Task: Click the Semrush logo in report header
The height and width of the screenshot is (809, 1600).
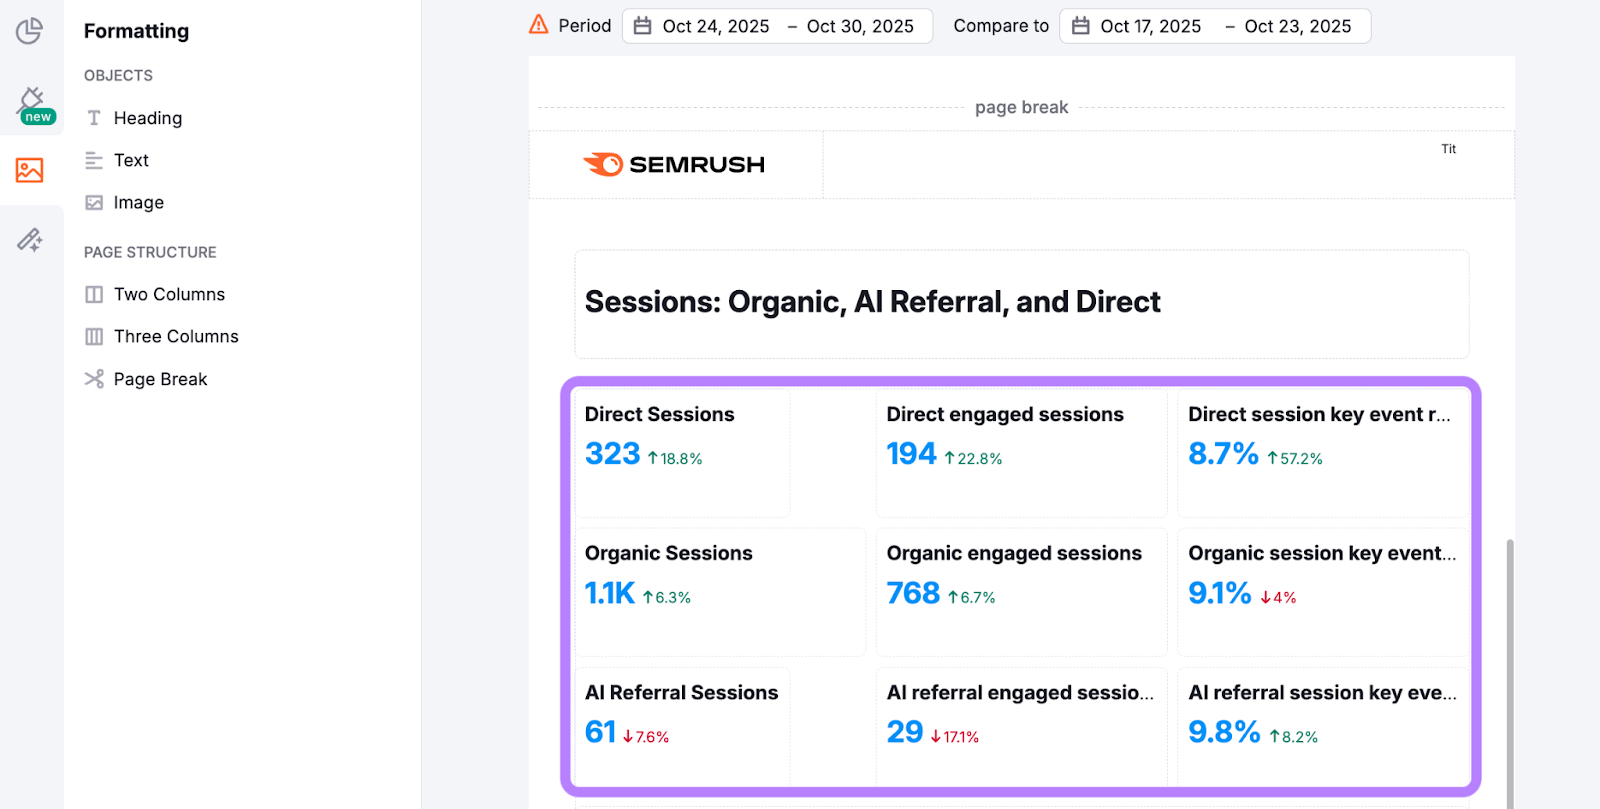Action: pos(674,165)
